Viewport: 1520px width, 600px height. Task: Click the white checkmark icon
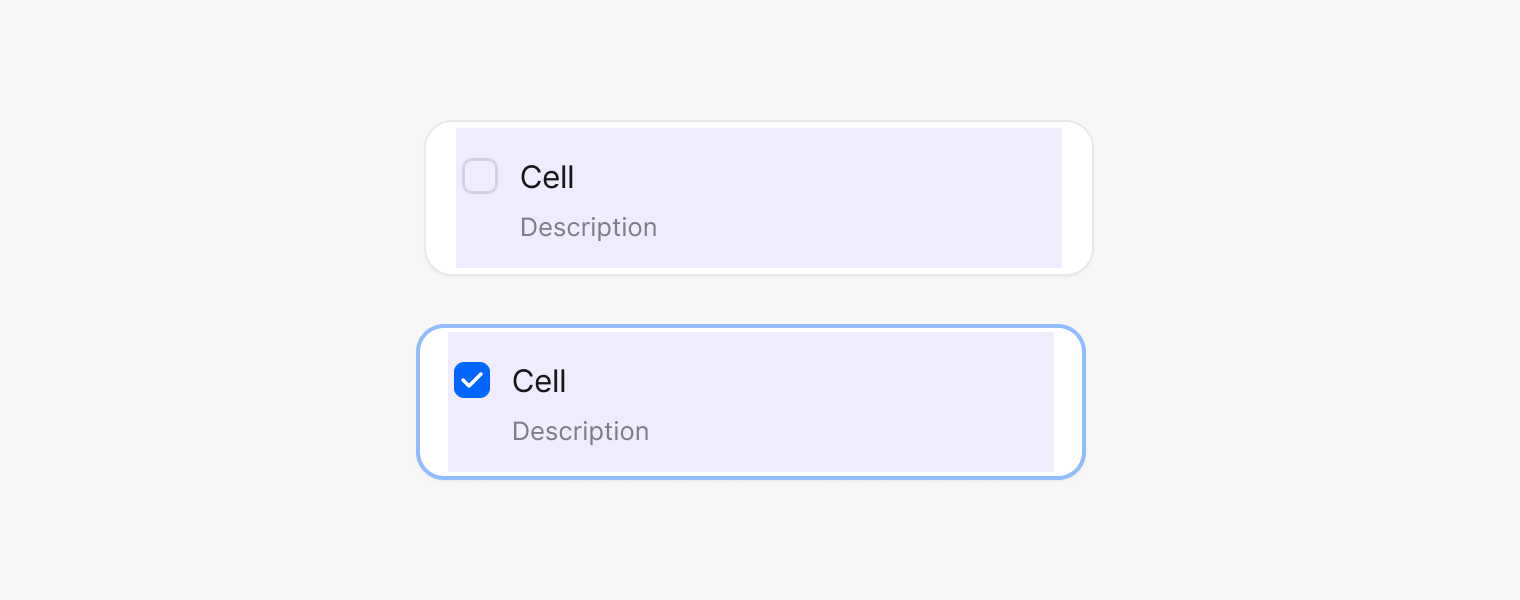point(472,381)
